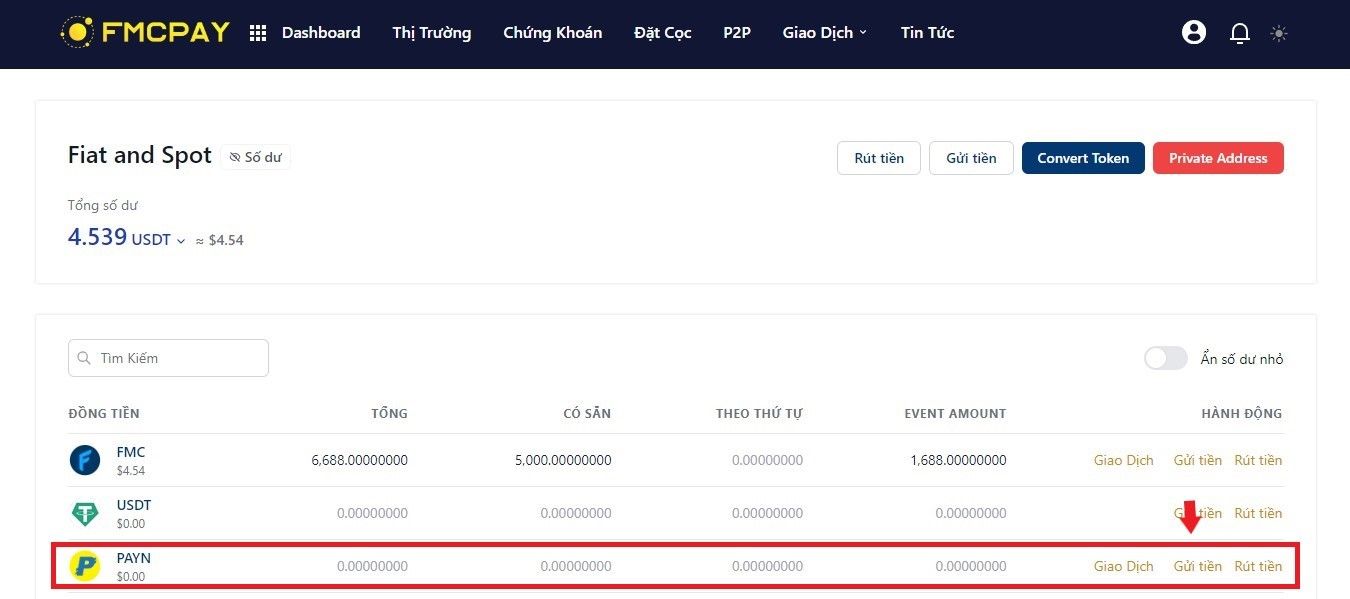Open the Đặt Cọc menu

[663, 33]
